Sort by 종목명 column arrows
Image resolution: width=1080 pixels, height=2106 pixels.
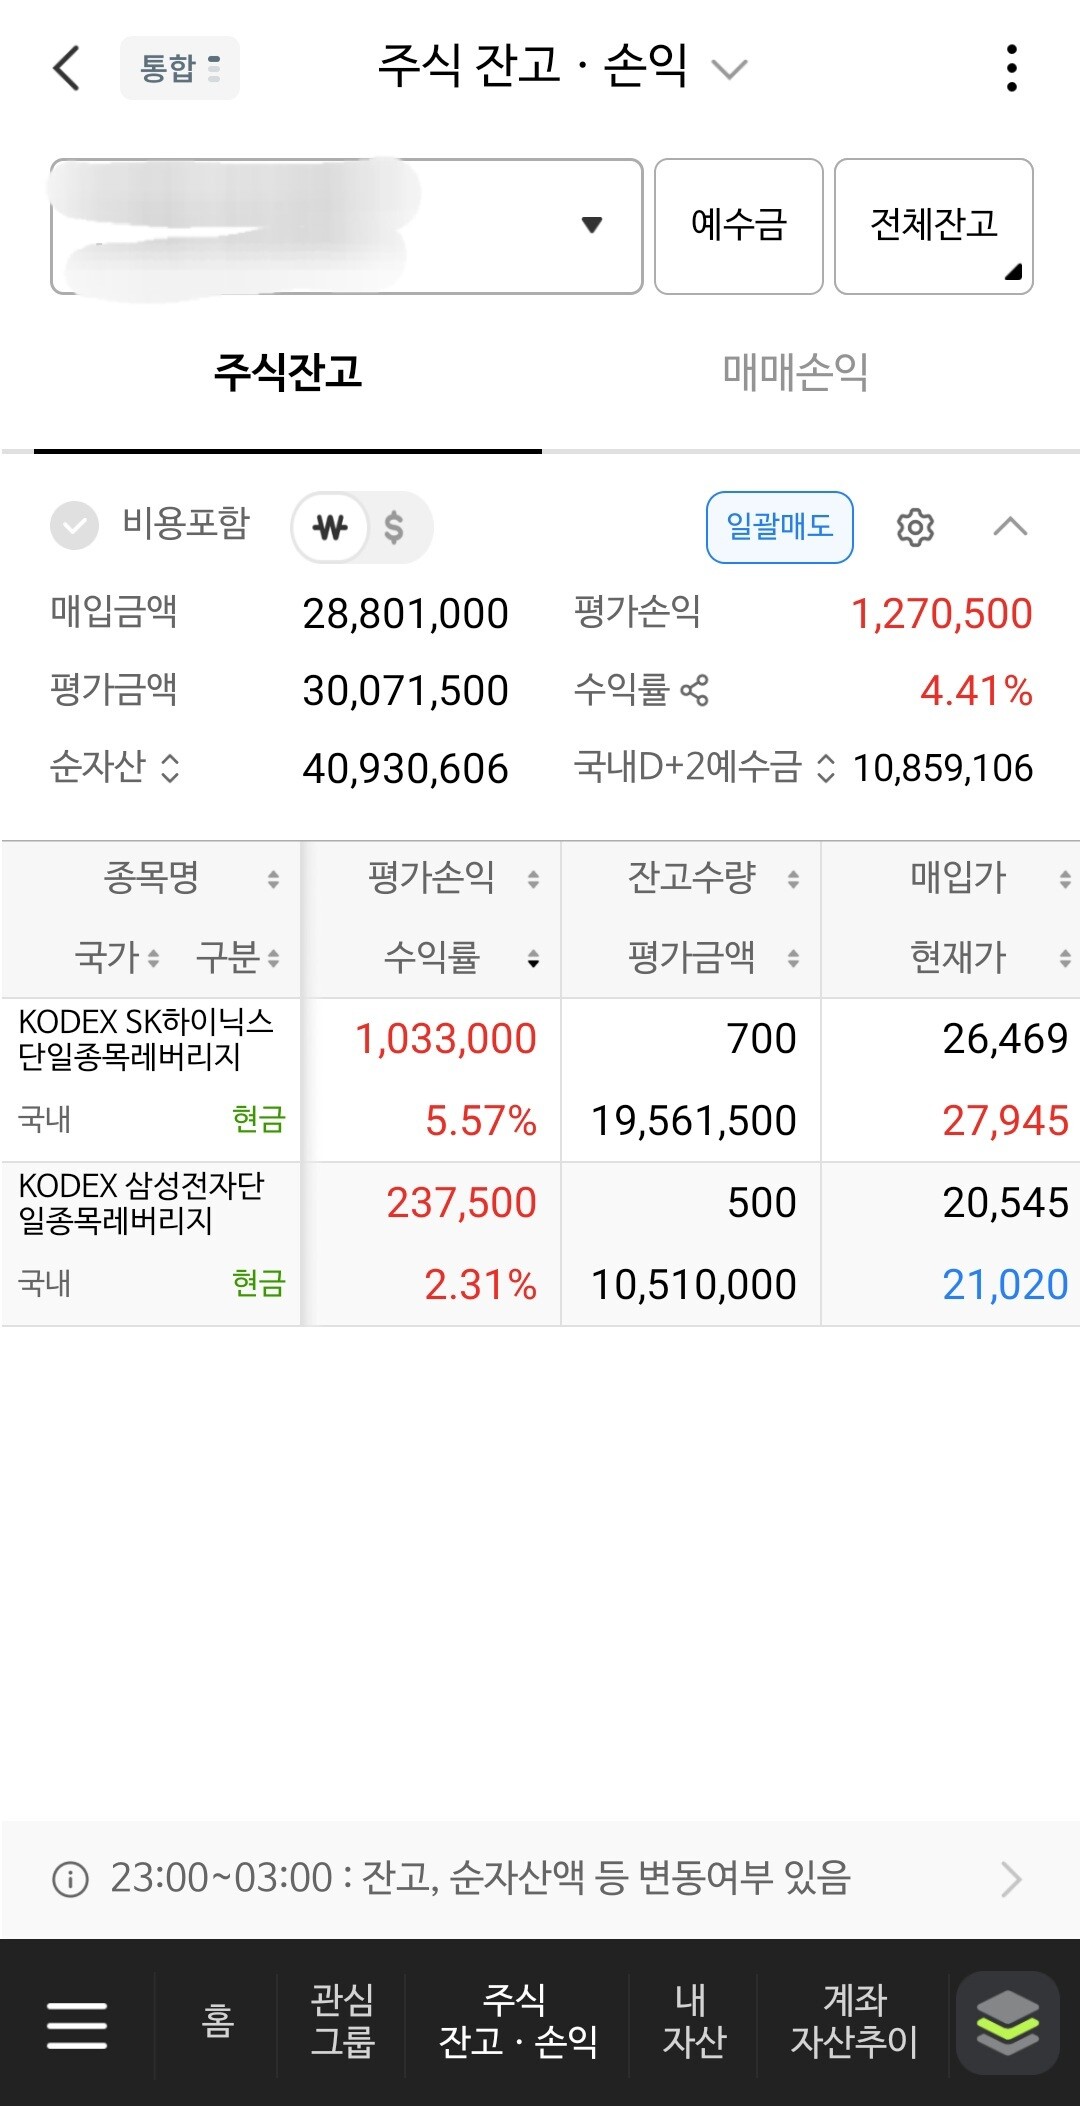273,879
